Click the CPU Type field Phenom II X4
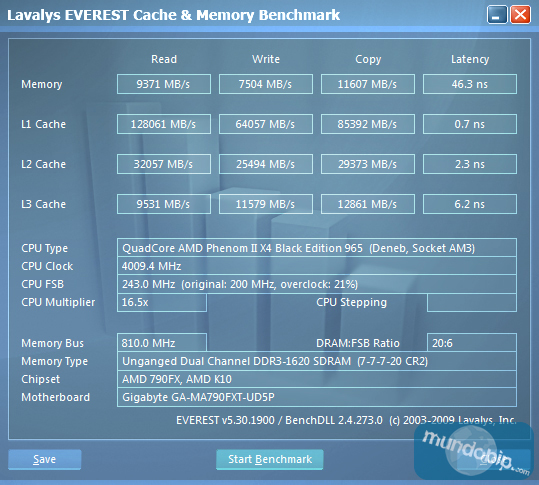539x485 pixels. tap(317, 248)
